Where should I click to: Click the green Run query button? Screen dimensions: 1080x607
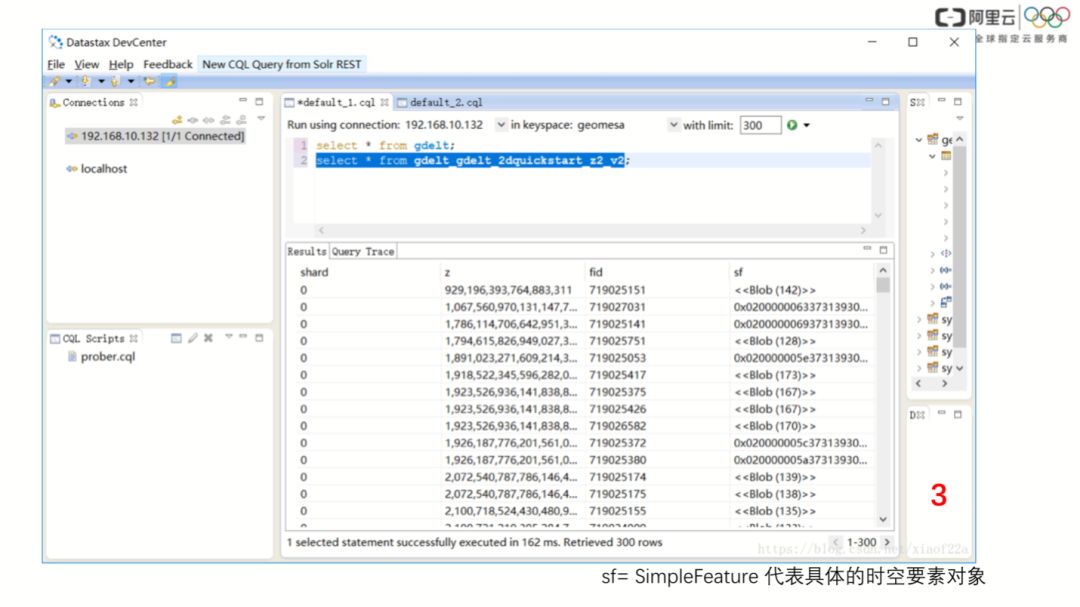click(792, 125)
